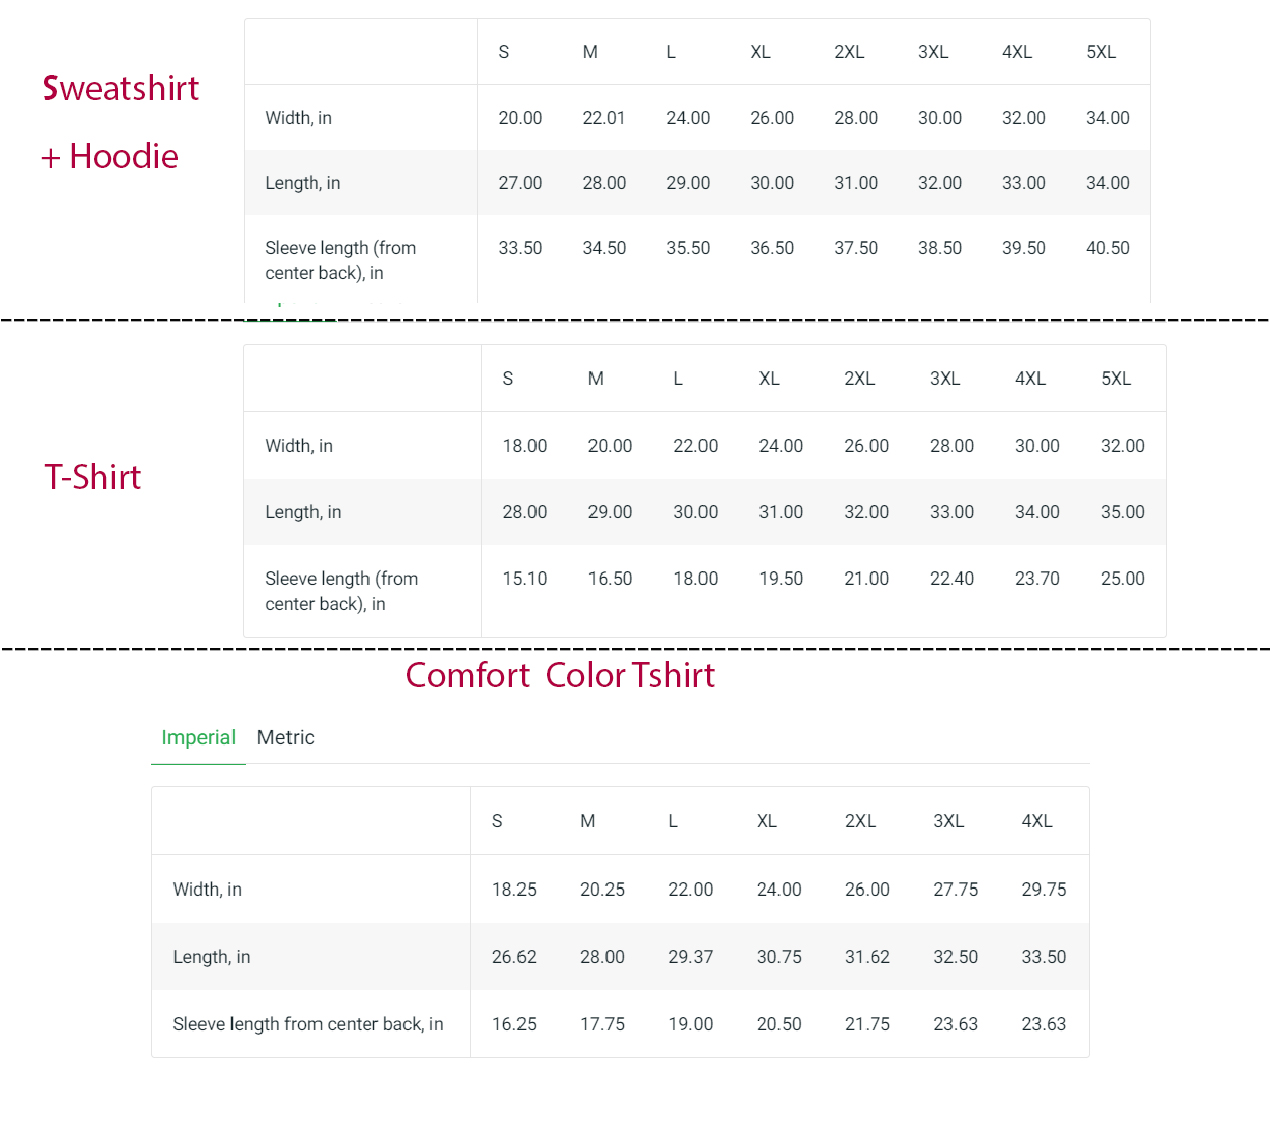The width and height of the screenshot is (1270, 1129).
Task: Click the Sweatshirt heading text
Action: pyautogui.click(x=121, y=89)
